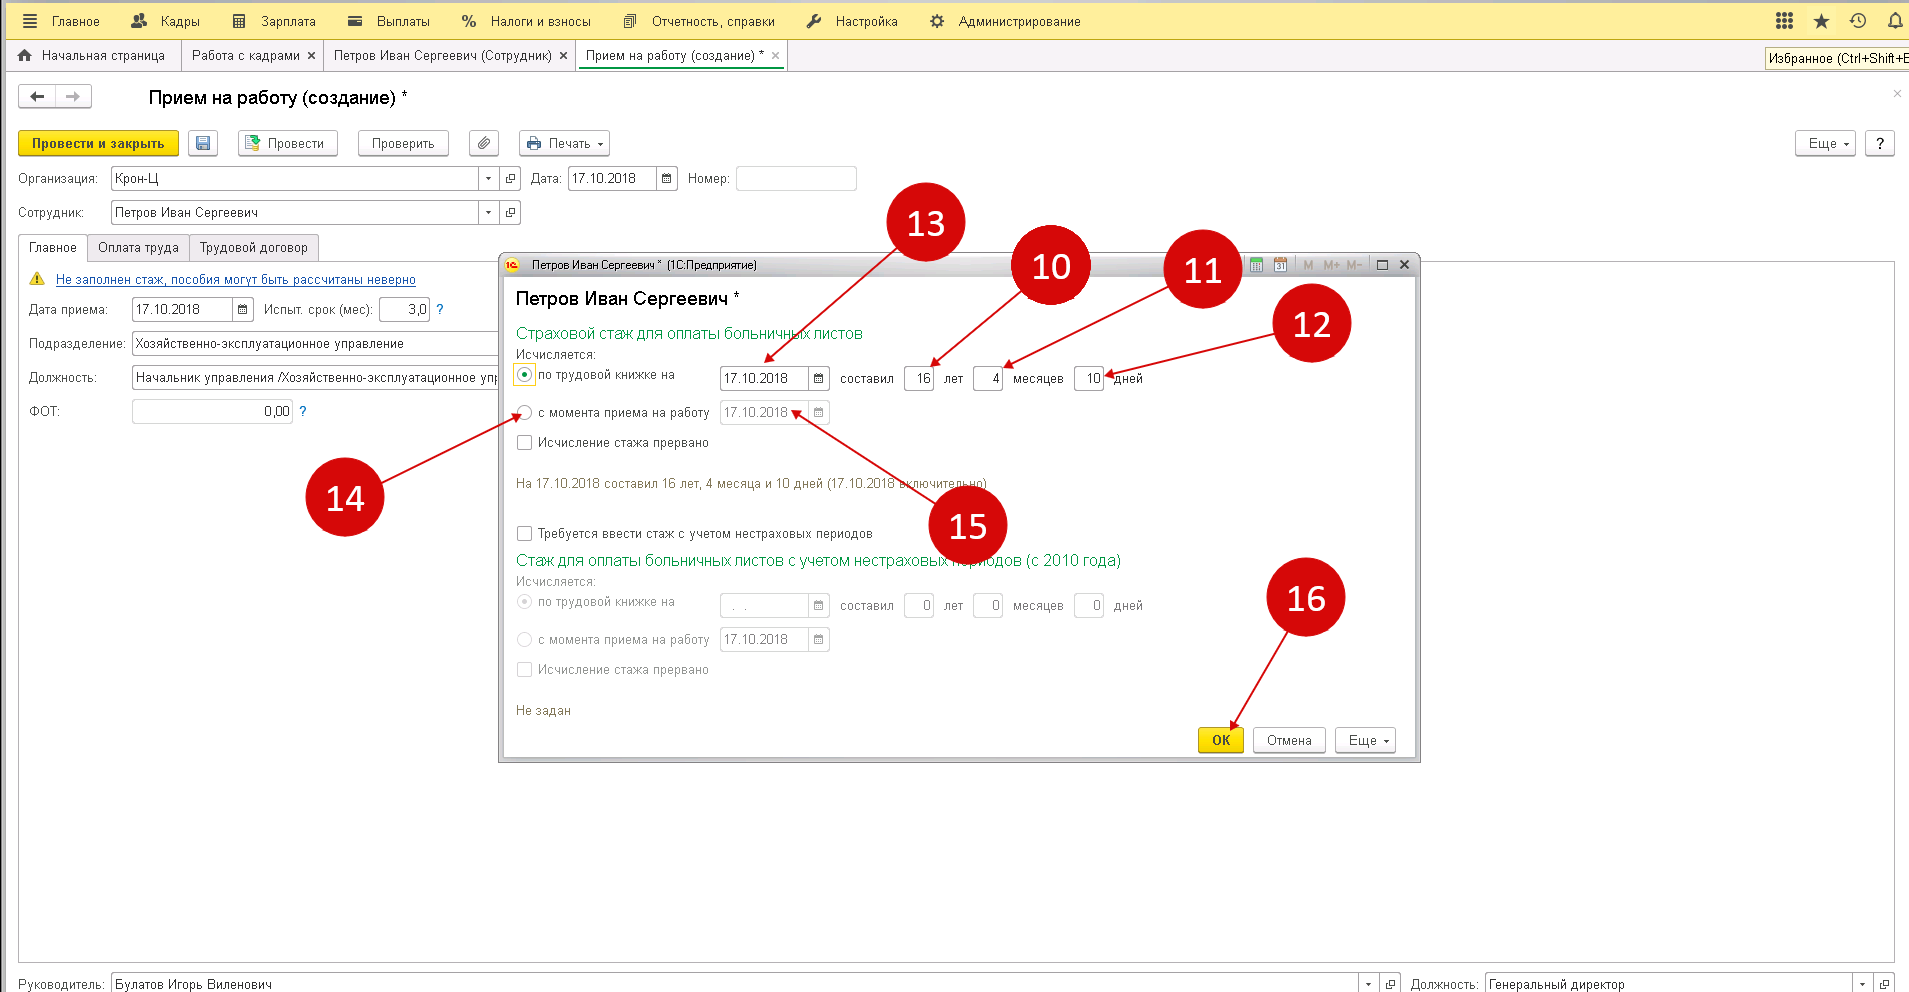Open calendar picker for Дата приема
The width and height of the screenshot is (1909, 992).
(x=242, y=310)
